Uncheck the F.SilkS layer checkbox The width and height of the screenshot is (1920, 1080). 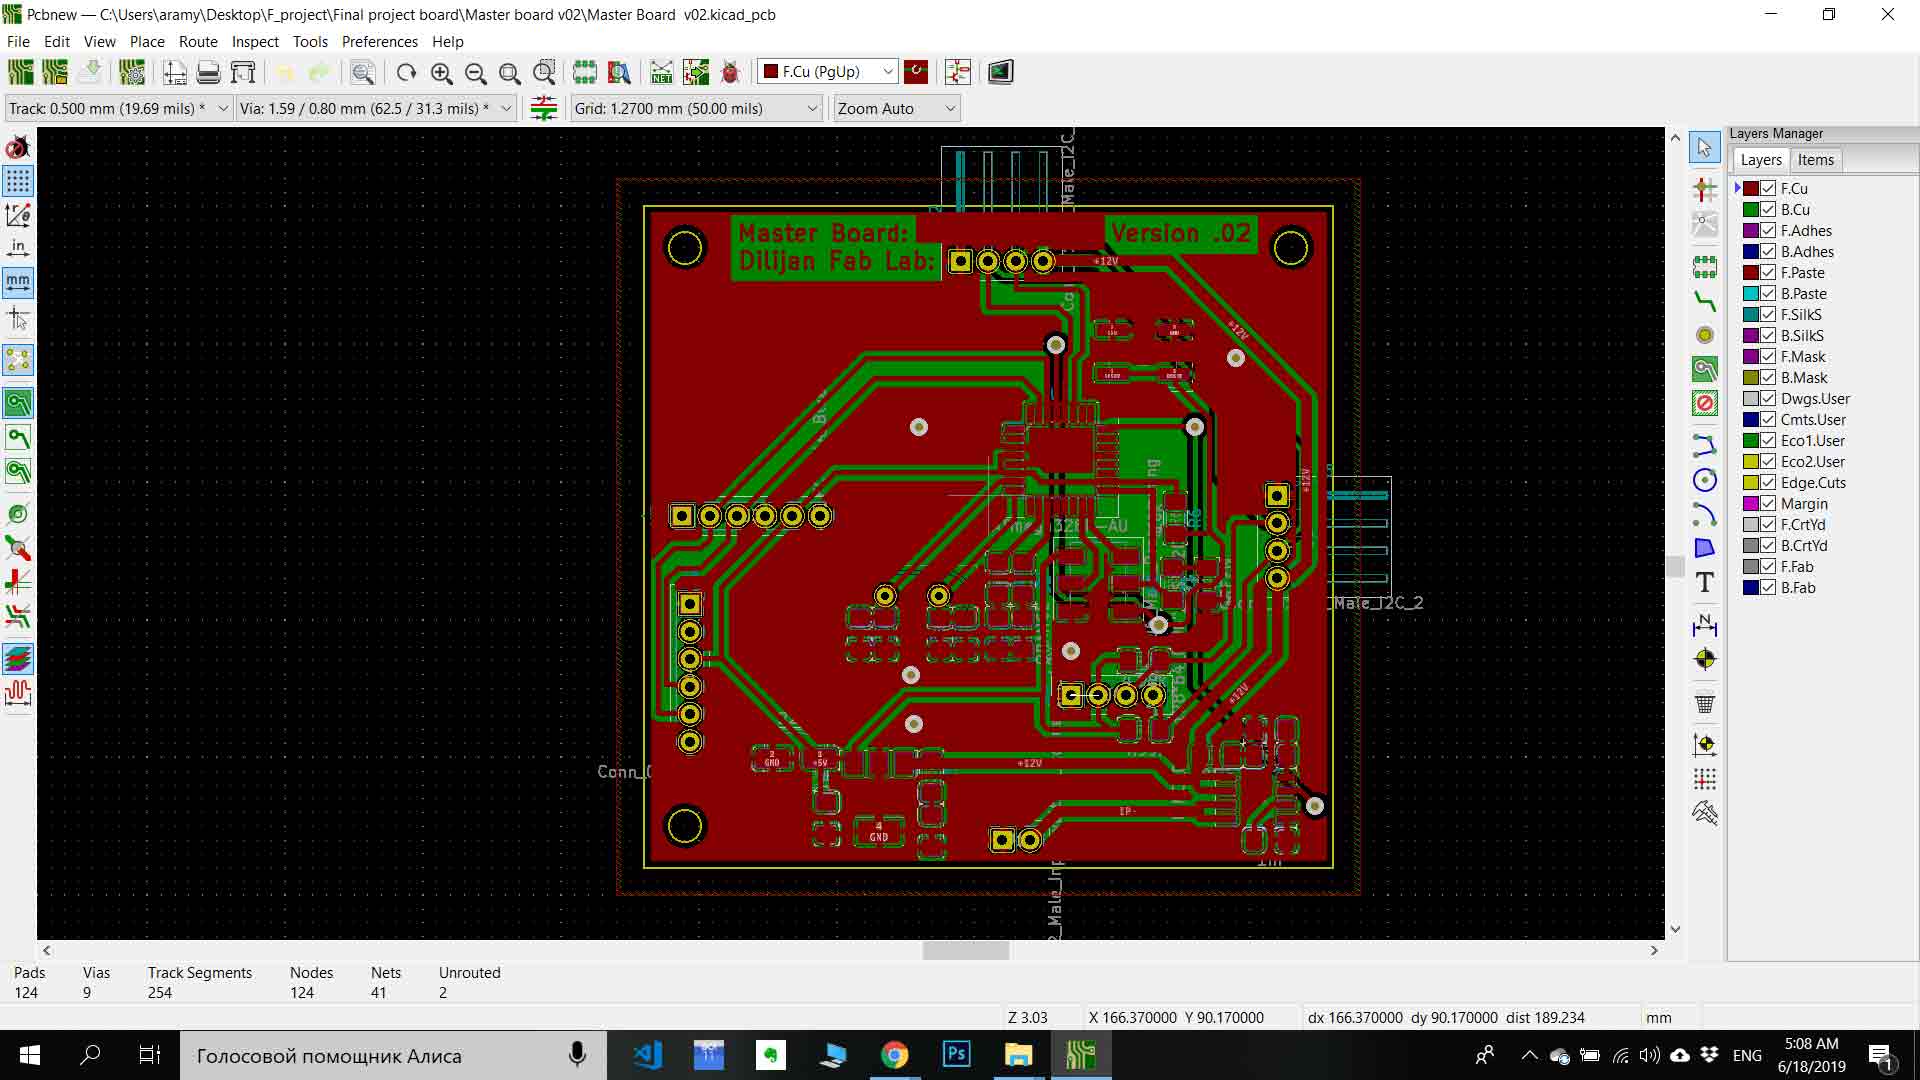(1768, 315)
